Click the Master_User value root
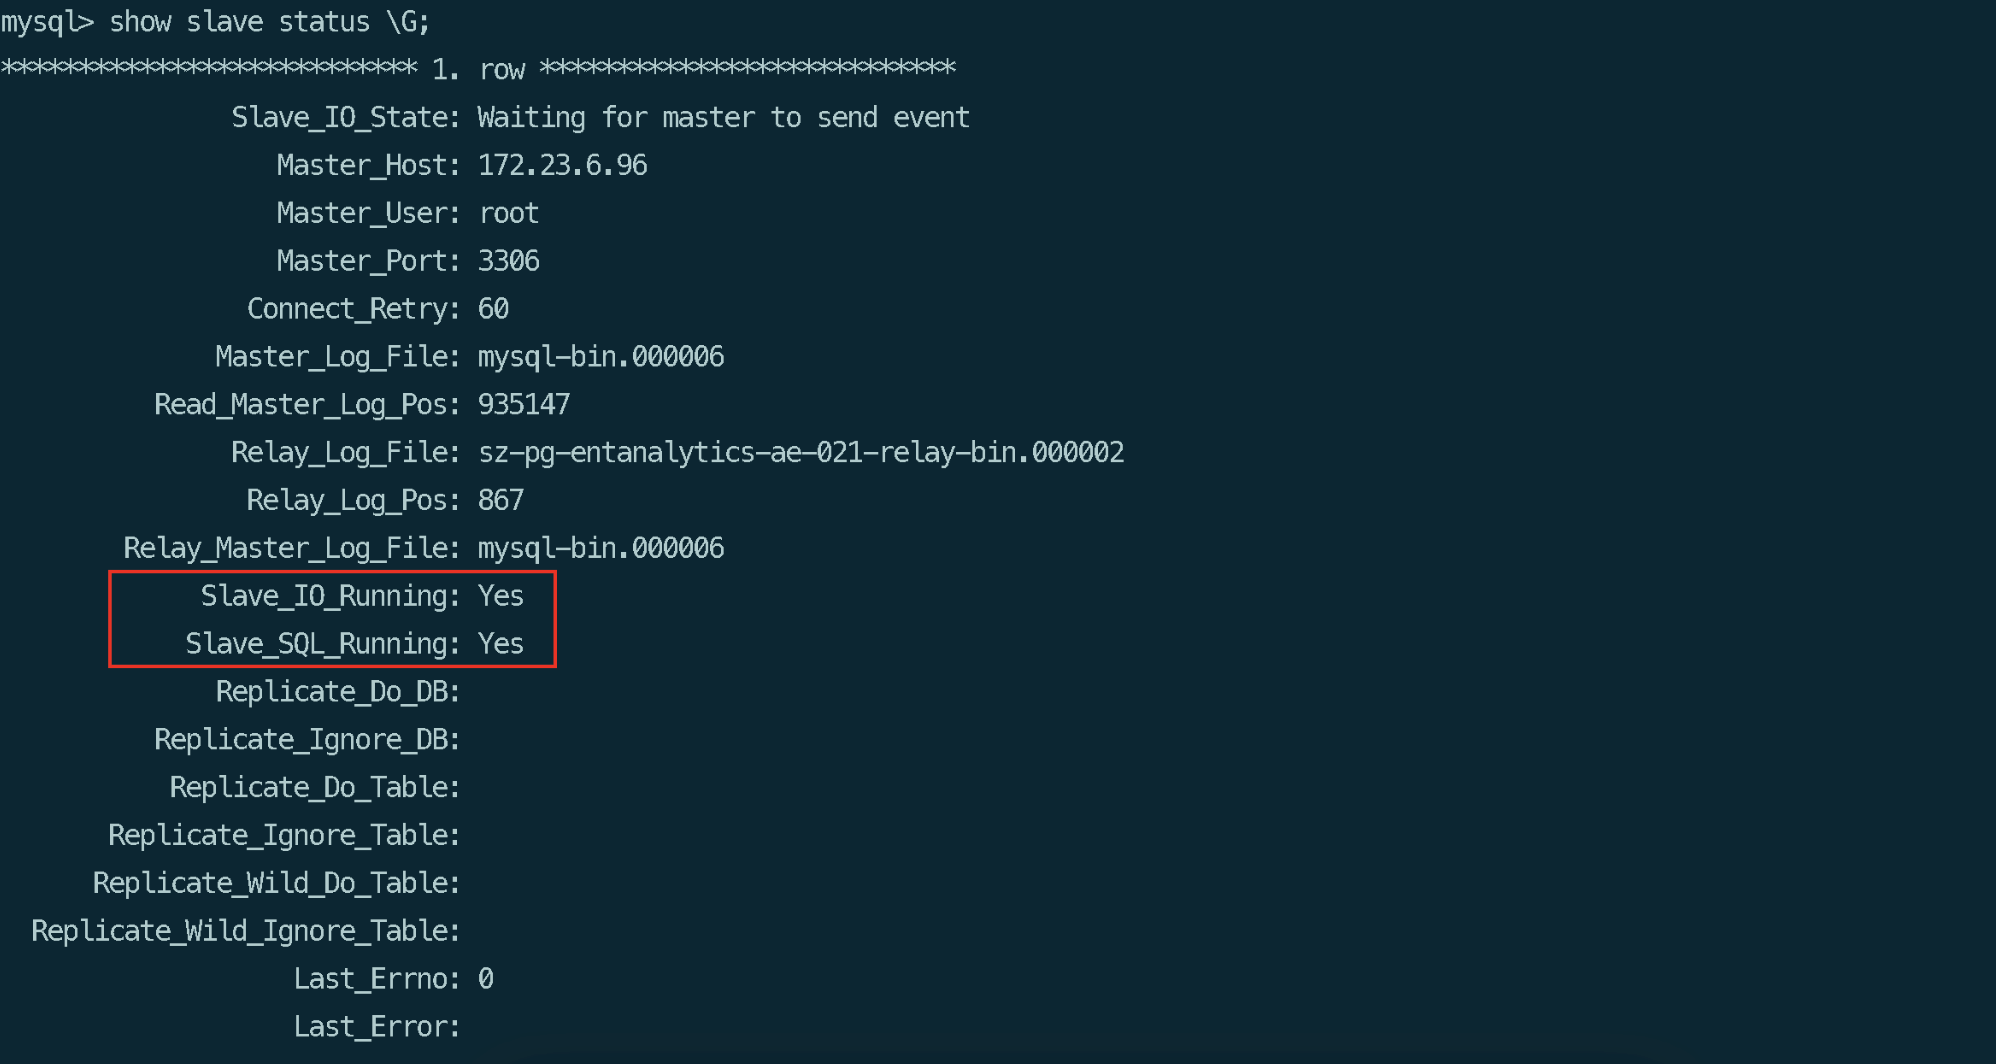Screen dimensions: 1996x1064 [509, 213]
